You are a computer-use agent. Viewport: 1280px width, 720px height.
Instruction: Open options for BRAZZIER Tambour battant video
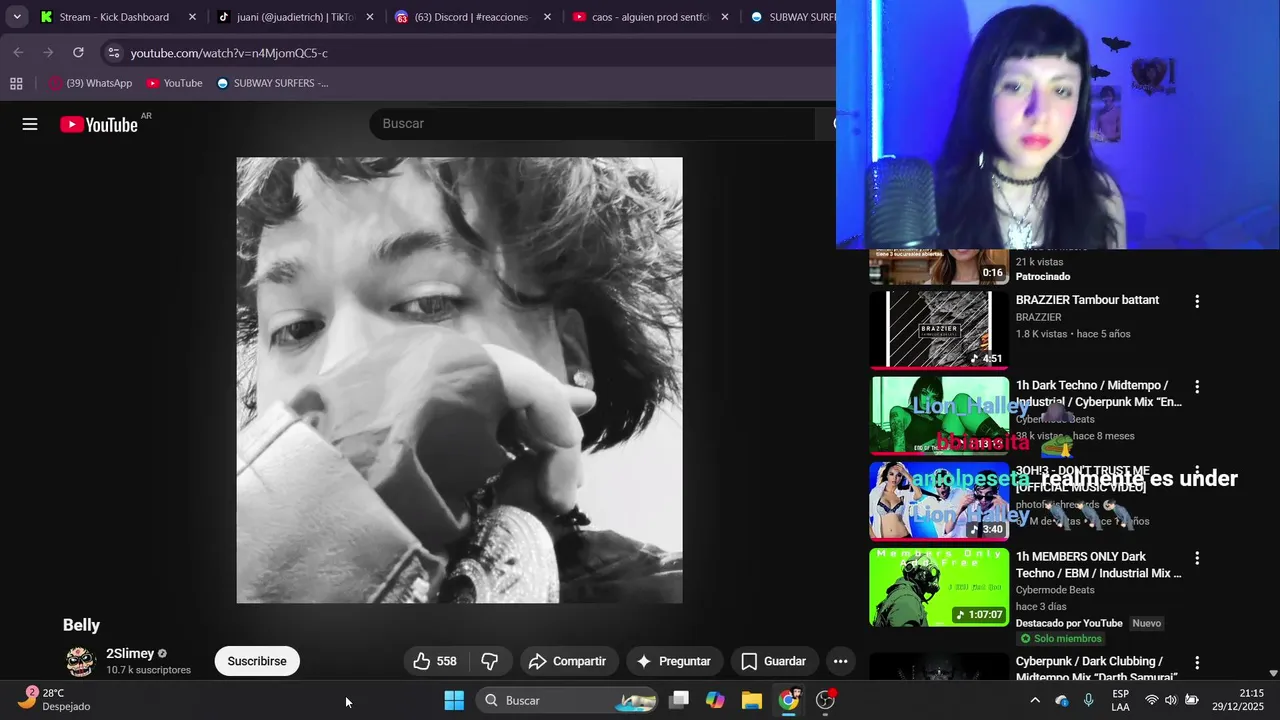click(1197, 301)
